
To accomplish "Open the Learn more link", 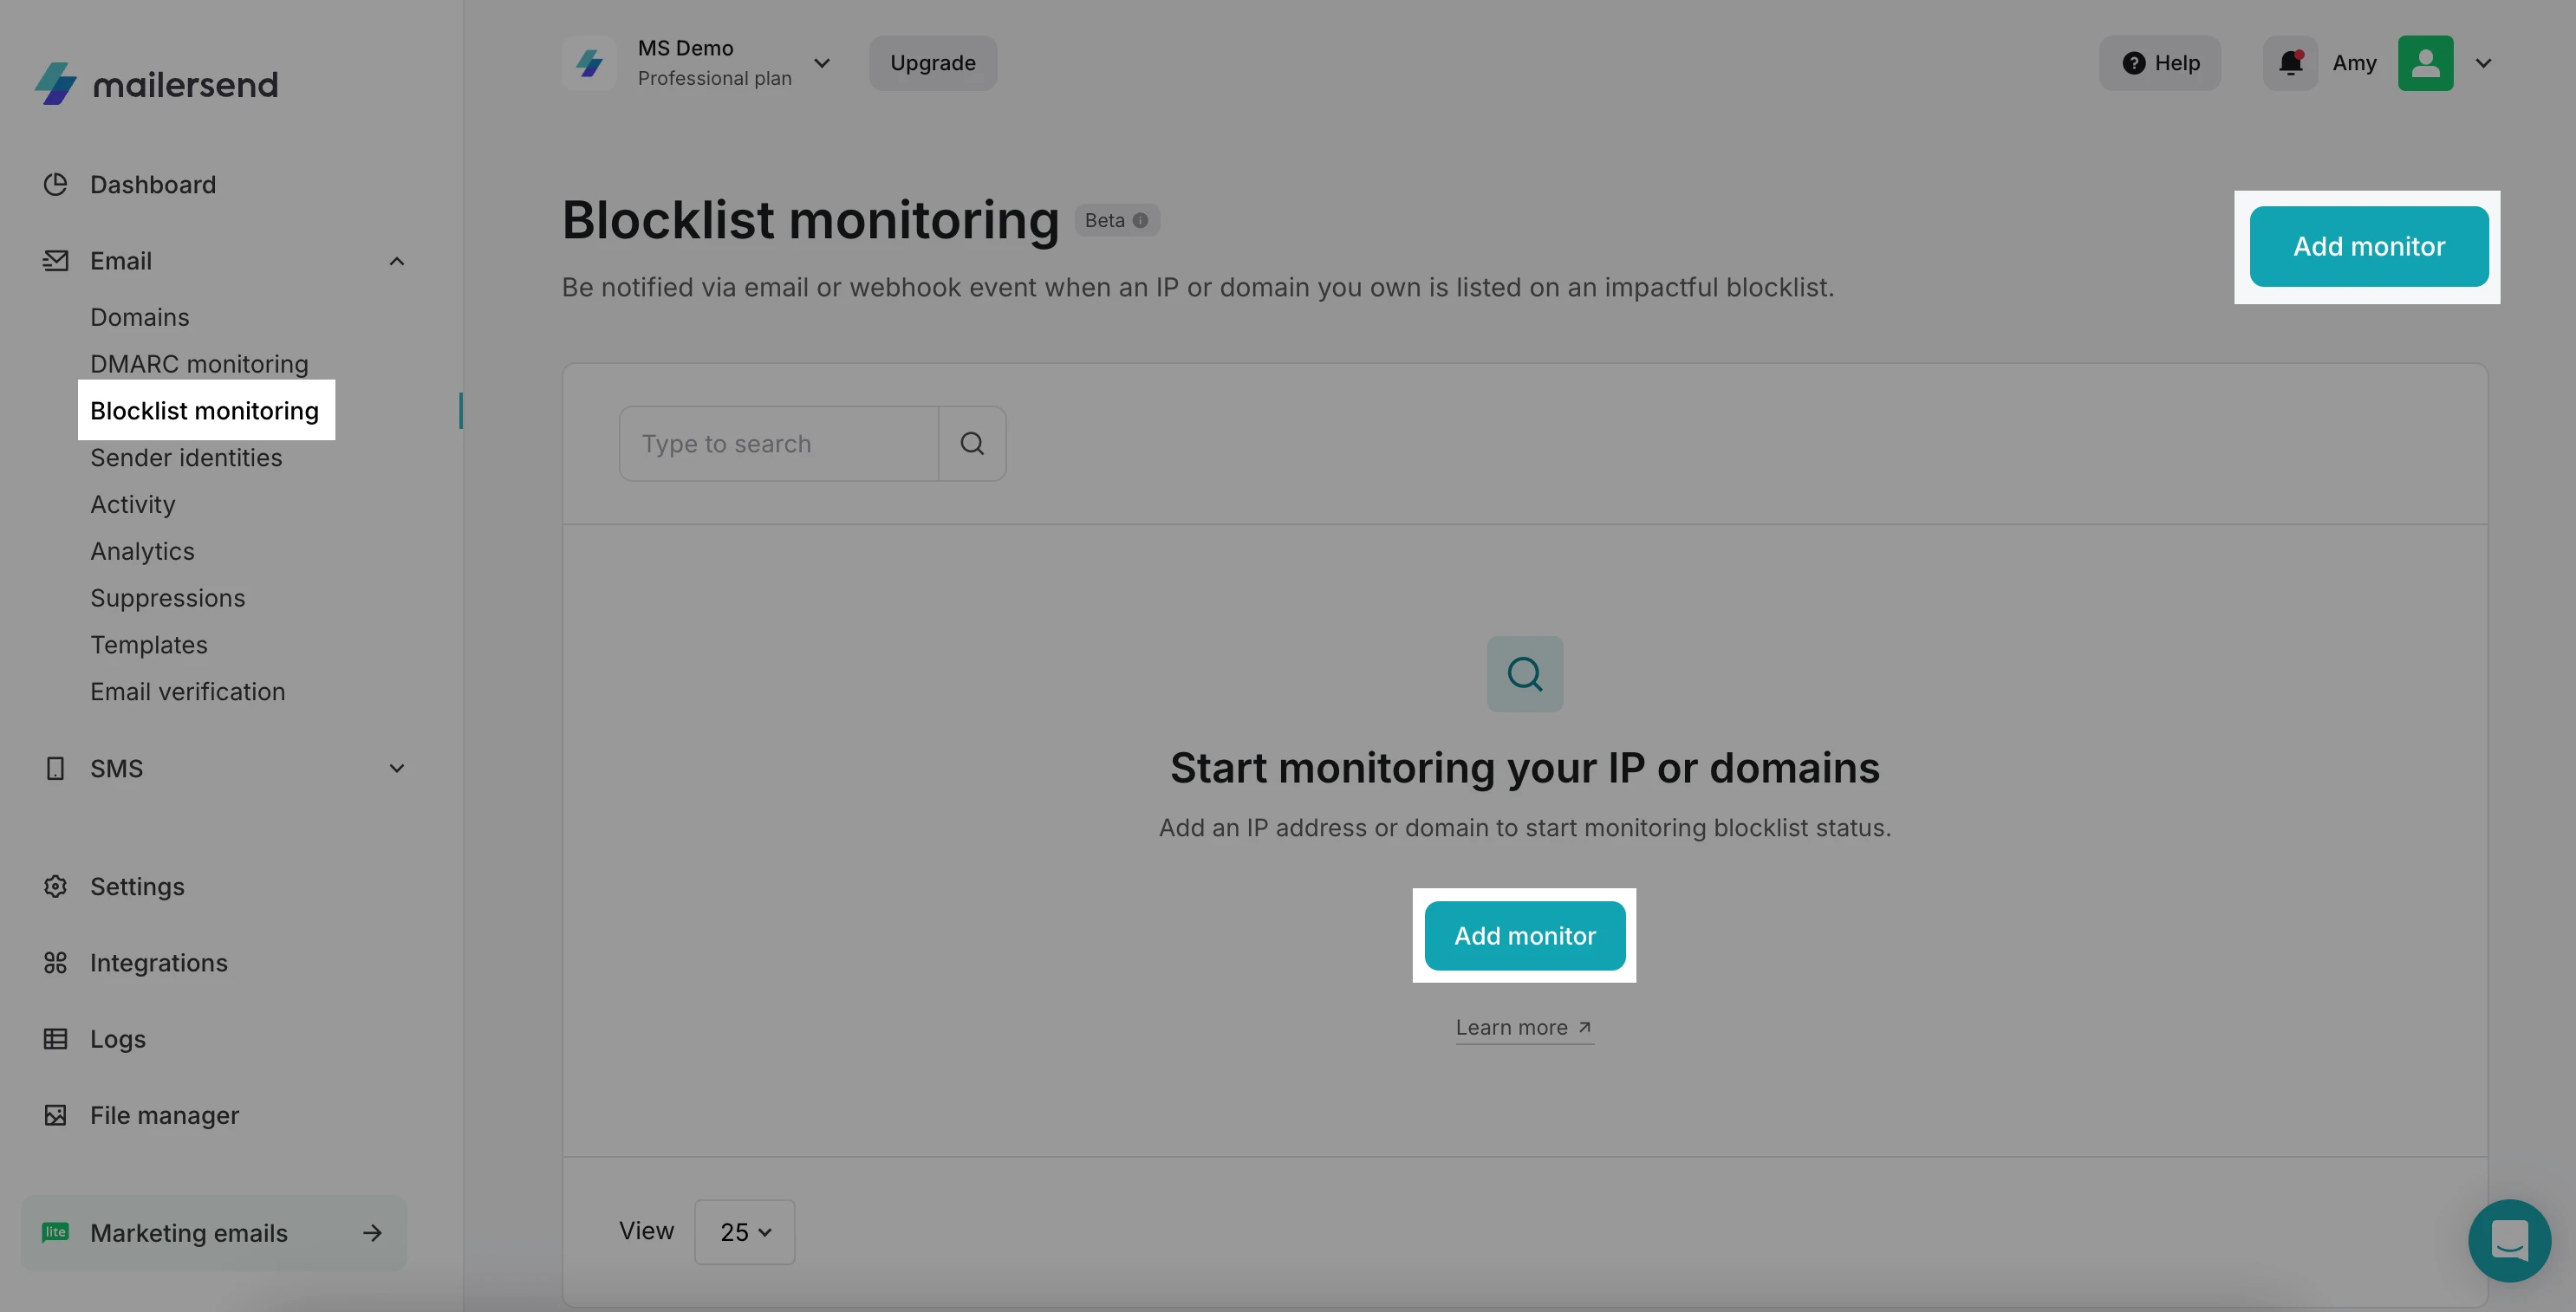I will [1523, 1027].
